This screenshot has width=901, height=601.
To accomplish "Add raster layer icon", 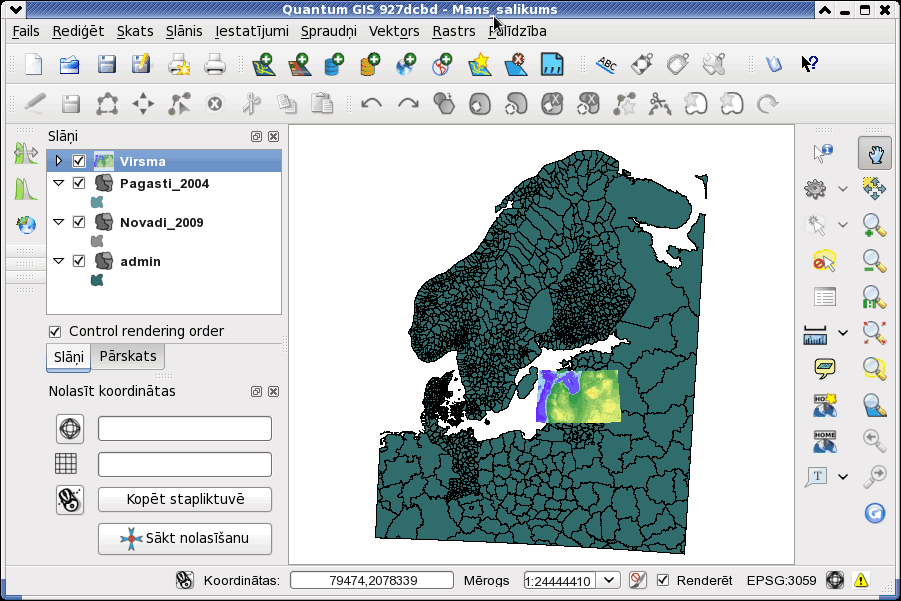I will point(299,64).
